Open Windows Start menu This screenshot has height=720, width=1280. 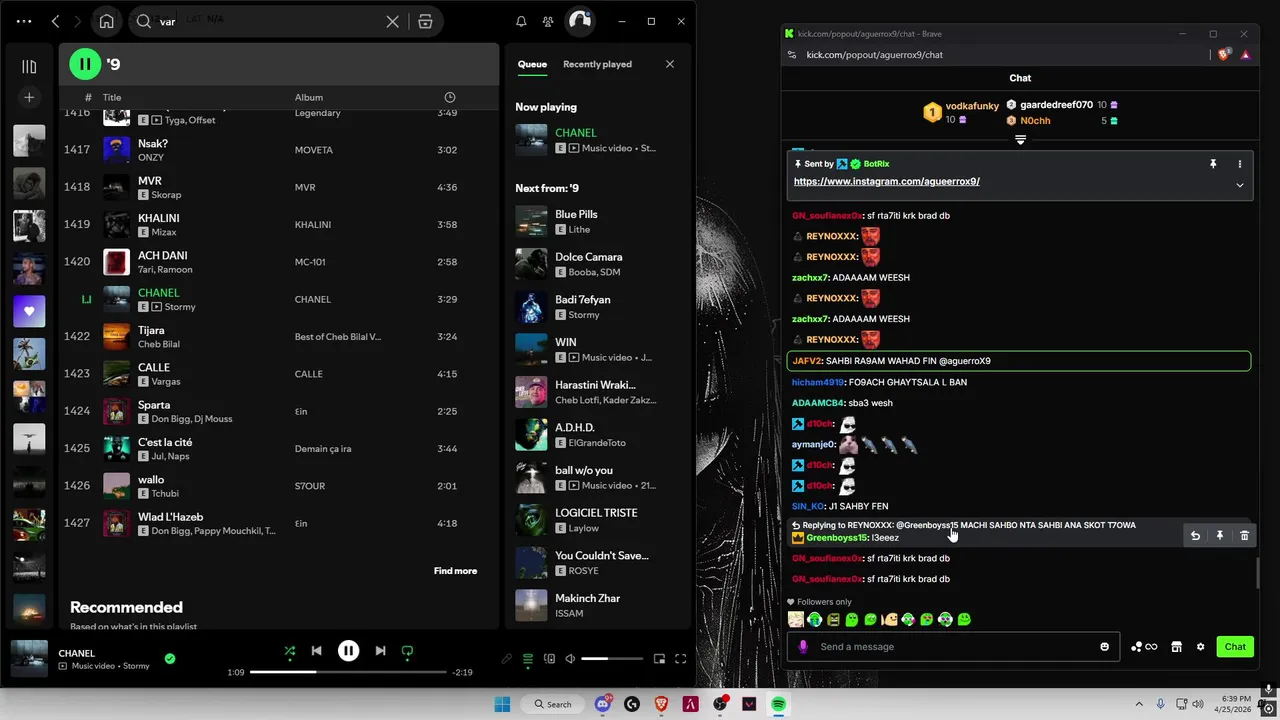(502, 704)
